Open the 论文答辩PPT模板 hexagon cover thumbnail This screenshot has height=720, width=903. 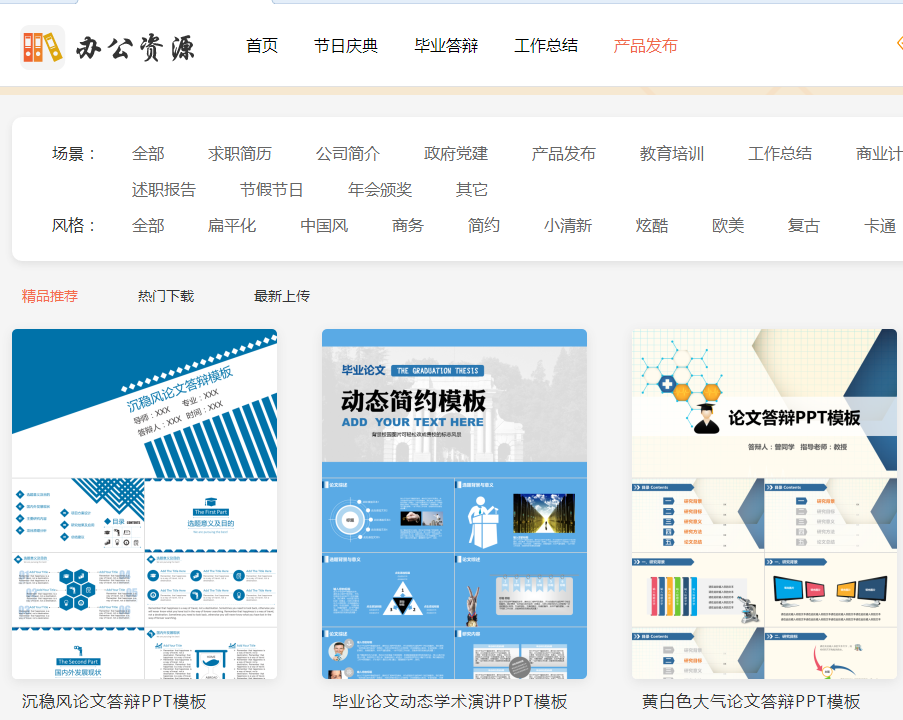pyautogui.click(x=764, y=504)
